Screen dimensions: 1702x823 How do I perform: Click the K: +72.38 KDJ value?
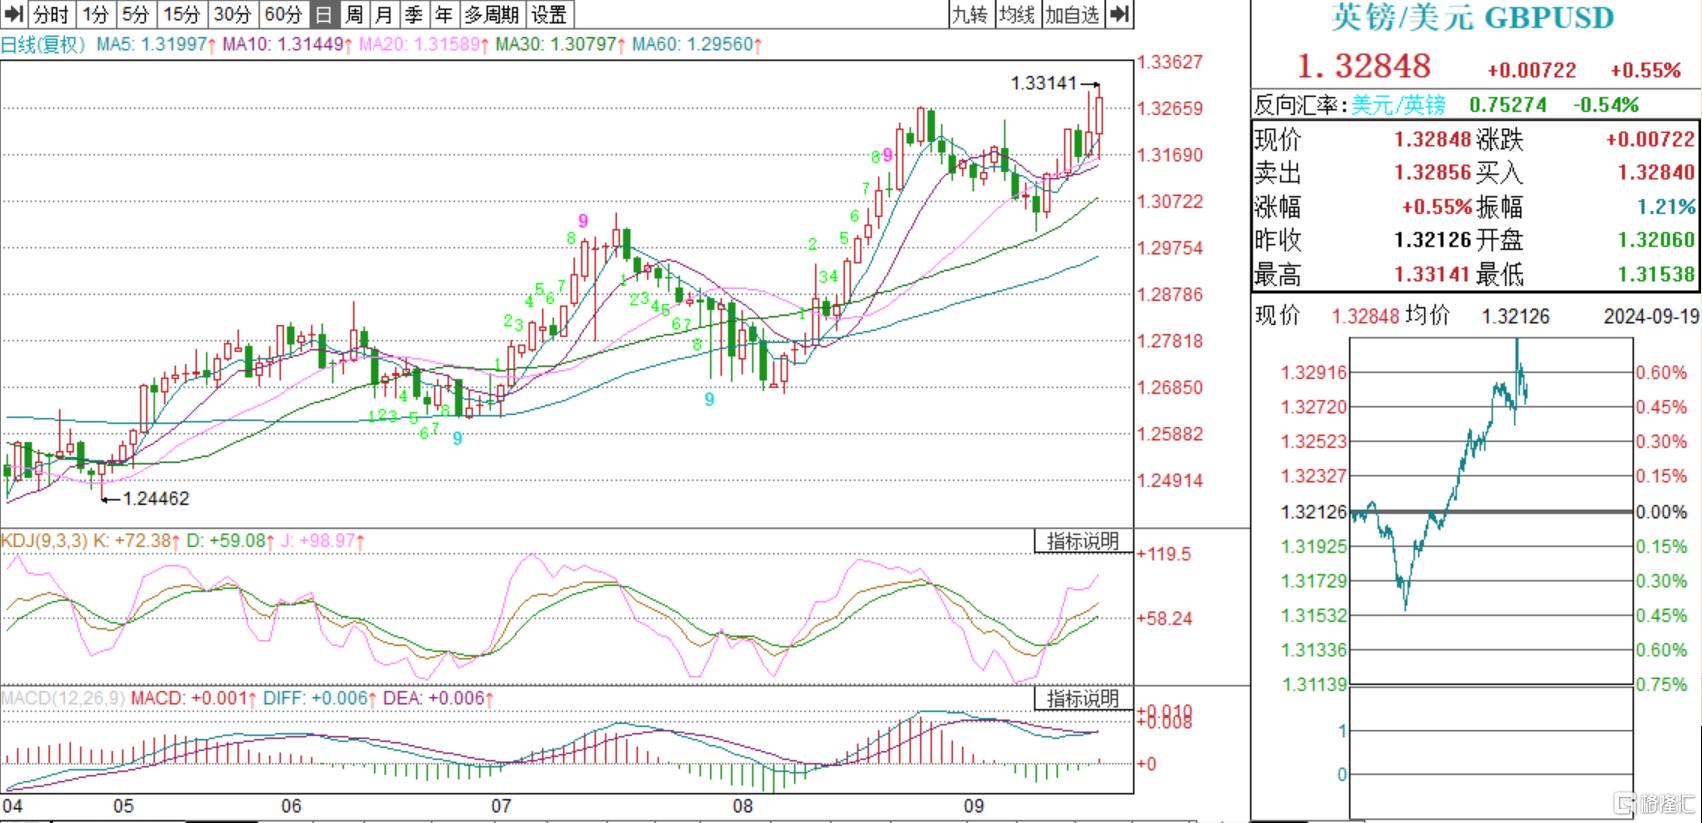[137, 541]
